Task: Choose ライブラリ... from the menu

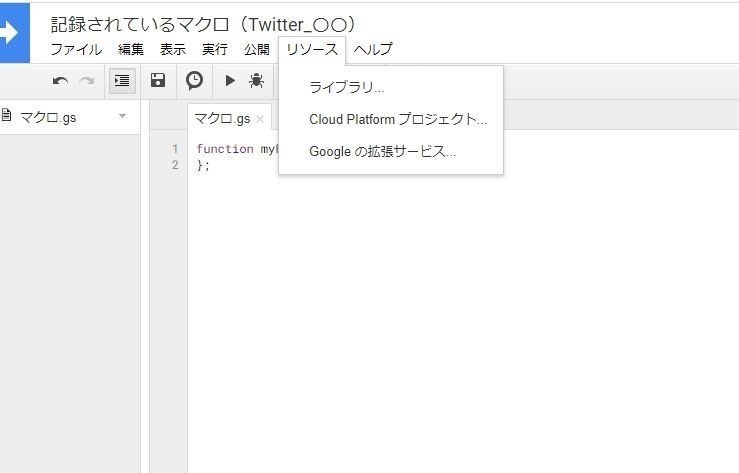Action: coord(391,87)
